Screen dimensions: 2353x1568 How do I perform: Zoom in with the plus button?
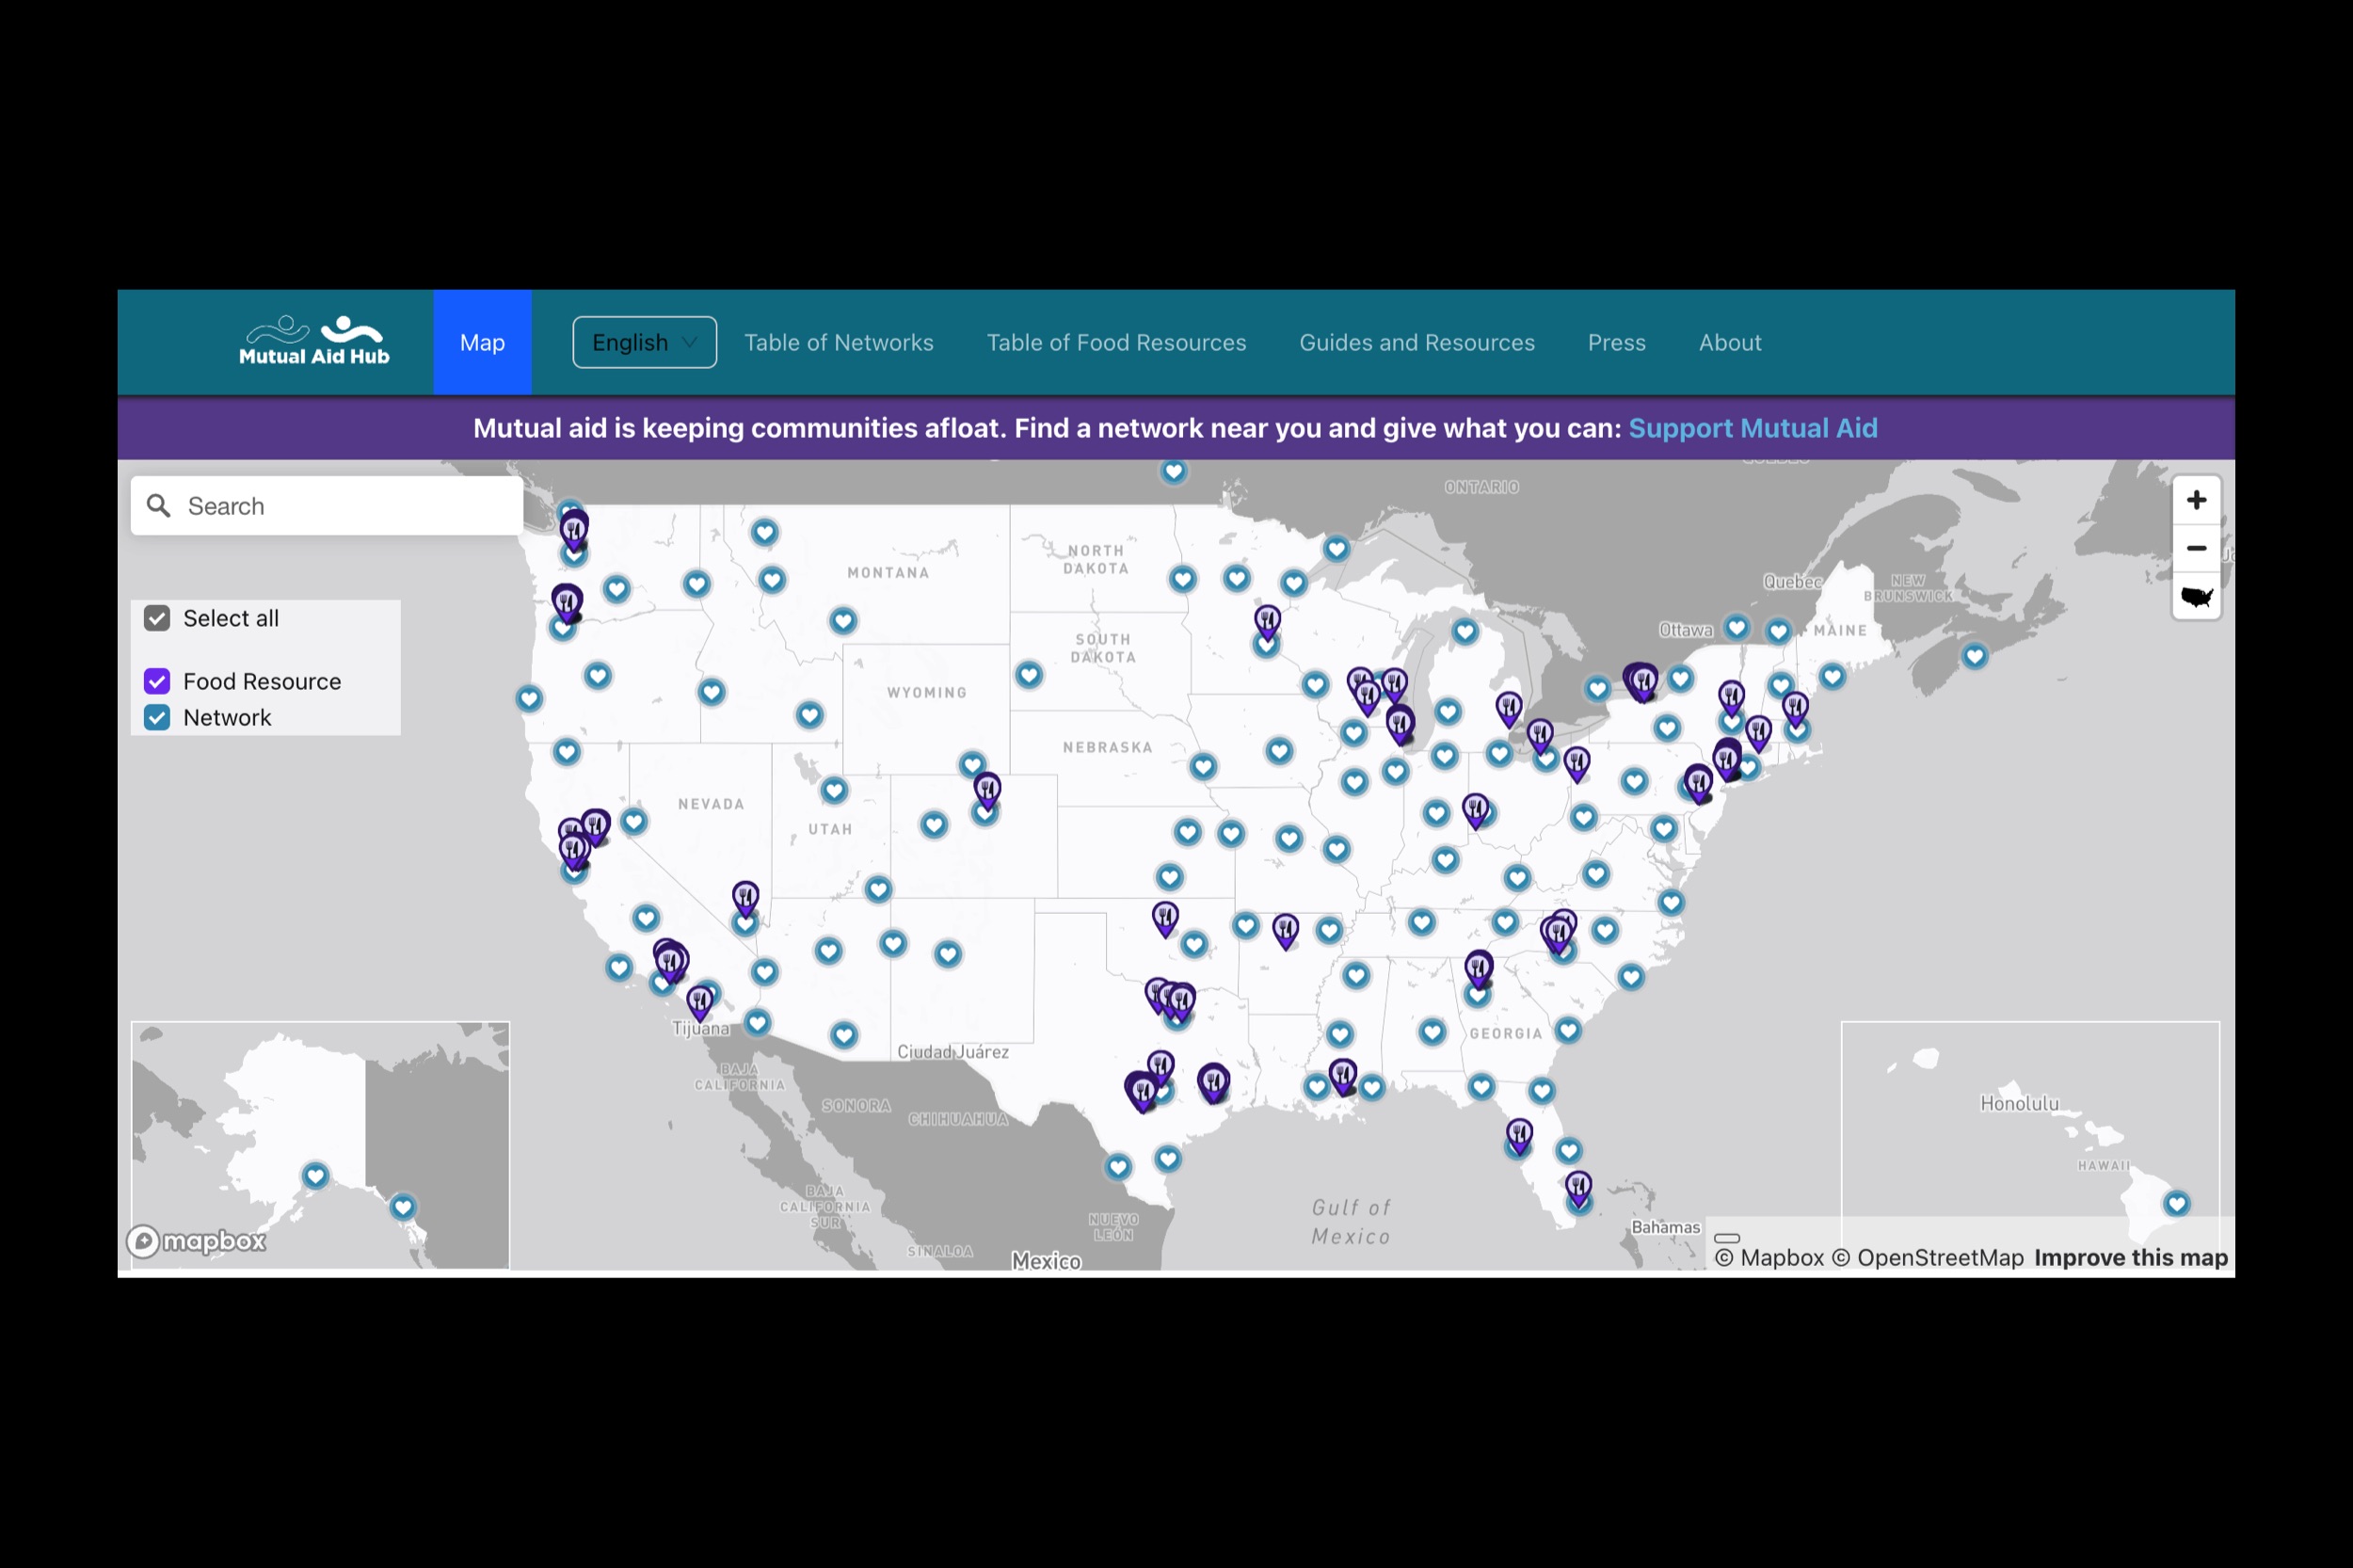(2195, 500)
